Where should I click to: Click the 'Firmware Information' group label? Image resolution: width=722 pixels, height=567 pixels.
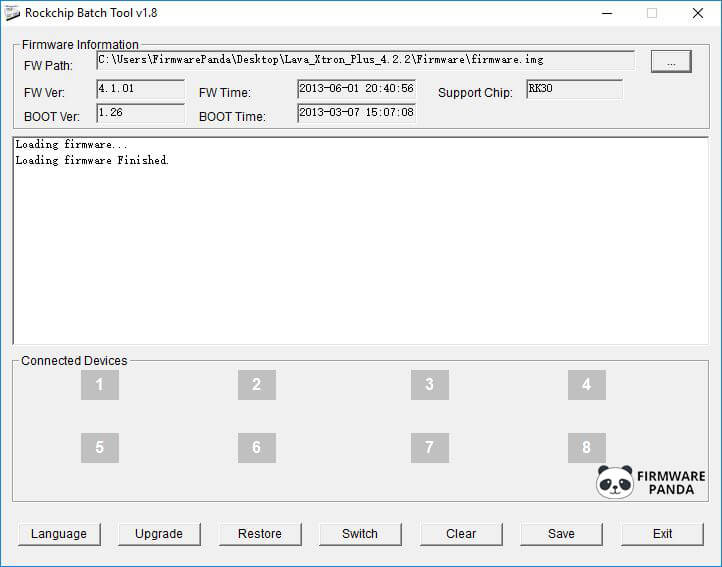[x=80, y=45]
